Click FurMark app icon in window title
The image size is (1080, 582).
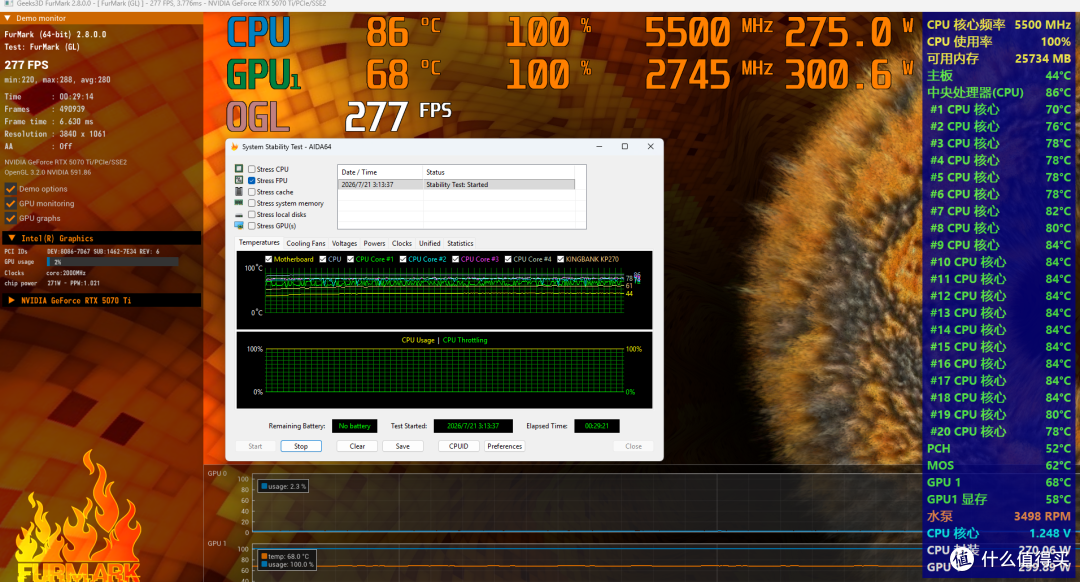pyautogui.click(x=8, y=3)
